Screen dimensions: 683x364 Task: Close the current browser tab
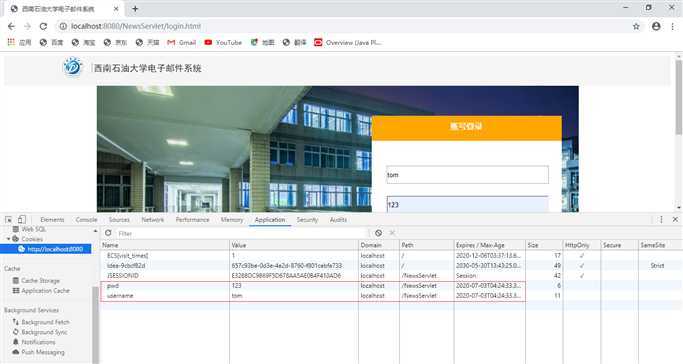point(116,9)
